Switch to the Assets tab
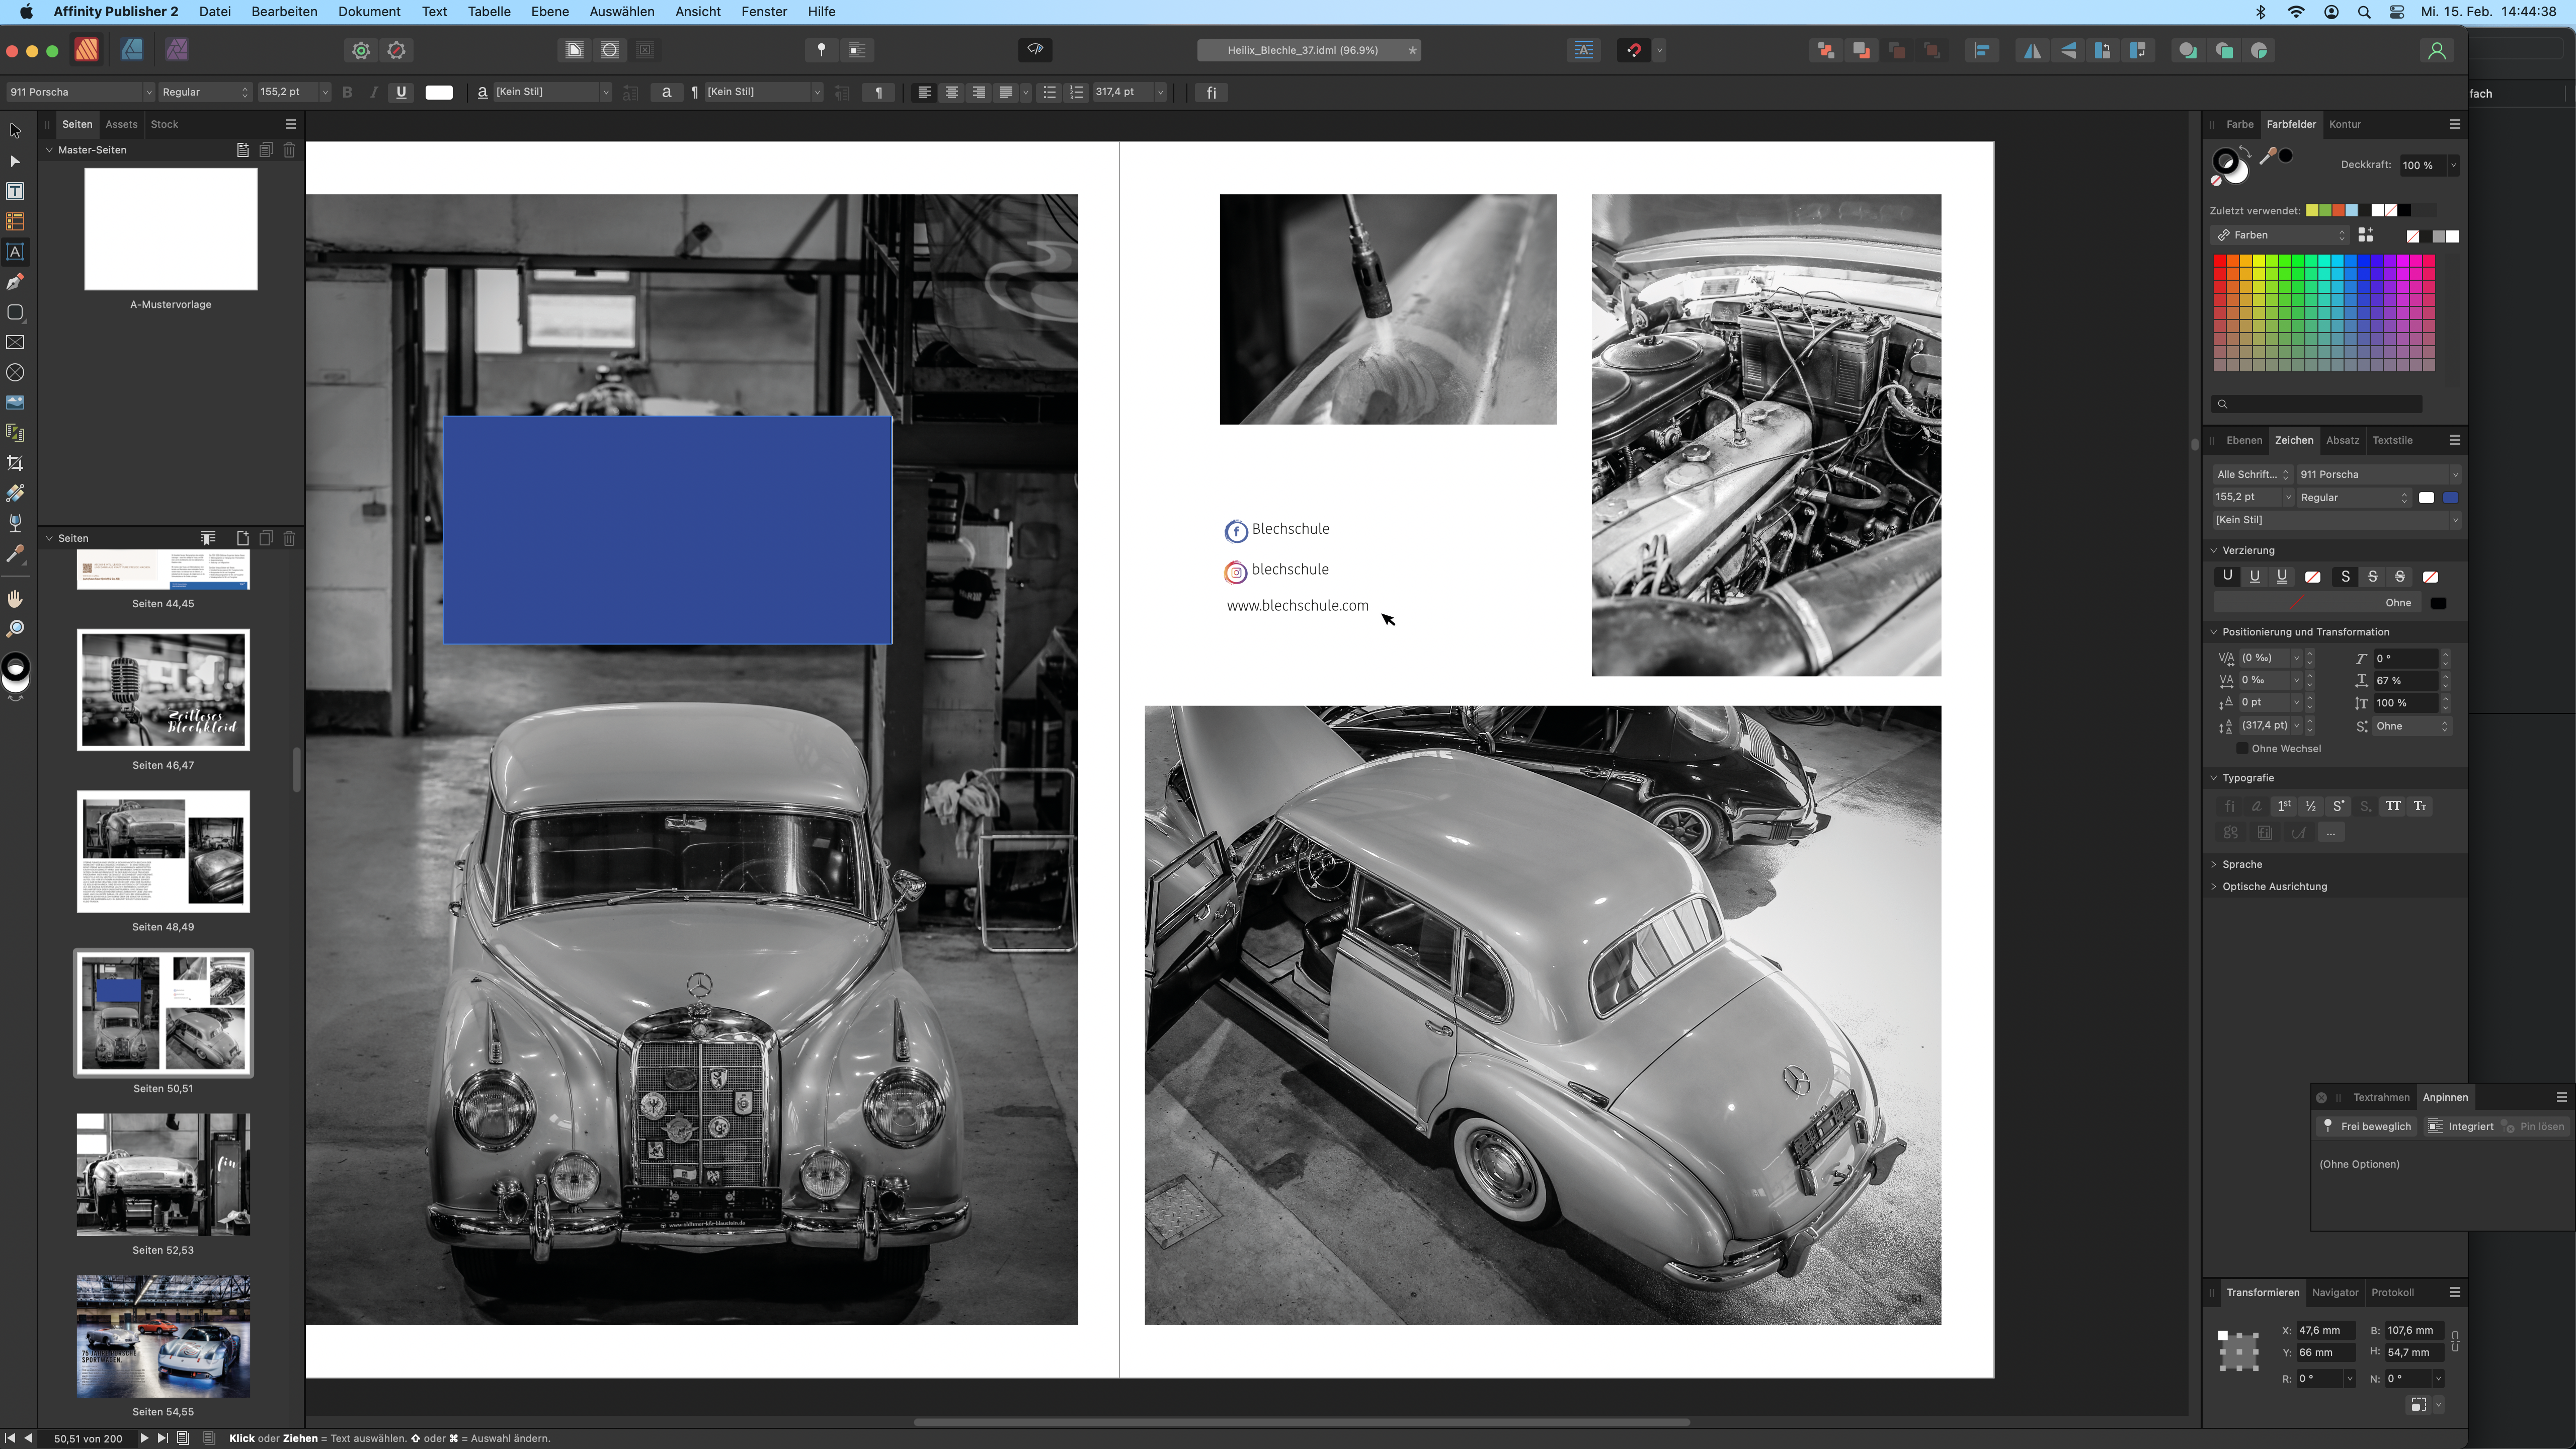This screenshot has width=2576, height=1449. (121, 124)
